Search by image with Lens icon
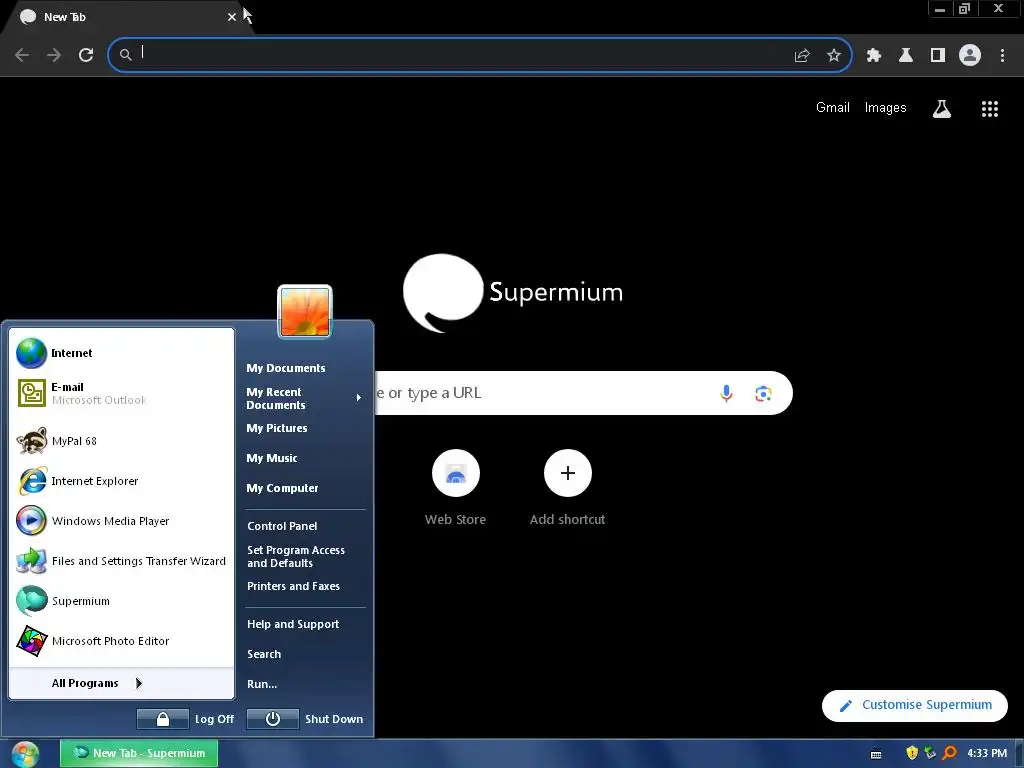The height and width of the screenshot is (768, 1024). pyautogui.click(x=763, y=394)
